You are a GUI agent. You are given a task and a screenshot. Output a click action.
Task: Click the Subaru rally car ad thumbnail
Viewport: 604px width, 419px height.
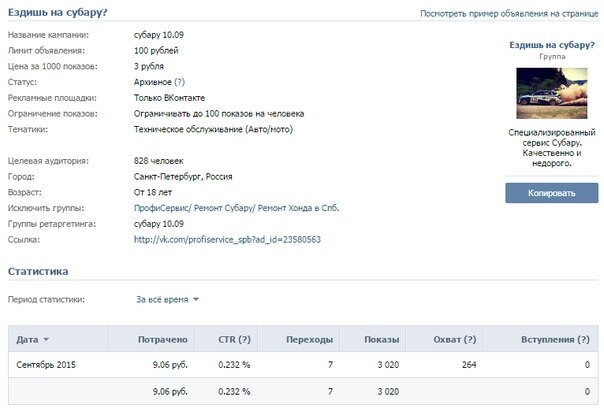[x=552, y=93]
